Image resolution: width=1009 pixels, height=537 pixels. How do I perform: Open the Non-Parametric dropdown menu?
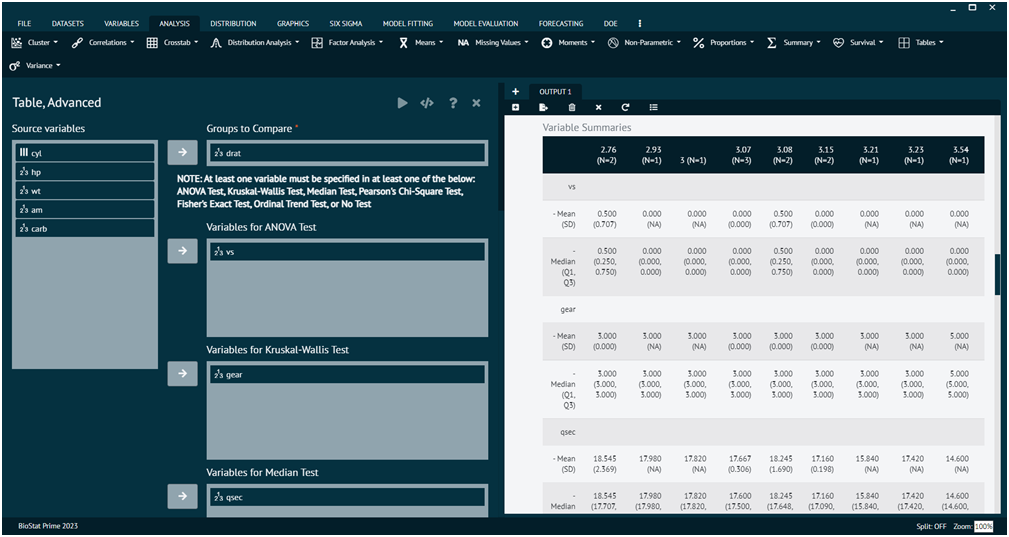644,42
